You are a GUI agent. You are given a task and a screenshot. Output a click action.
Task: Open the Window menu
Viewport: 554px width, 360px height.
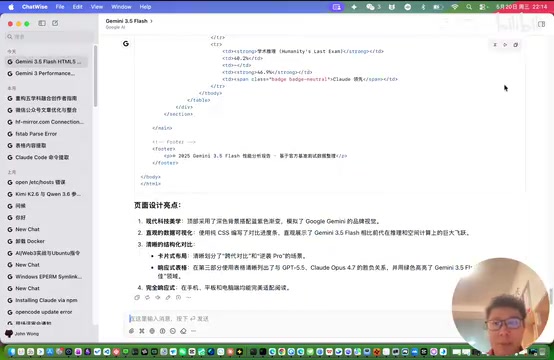point(121,7)
